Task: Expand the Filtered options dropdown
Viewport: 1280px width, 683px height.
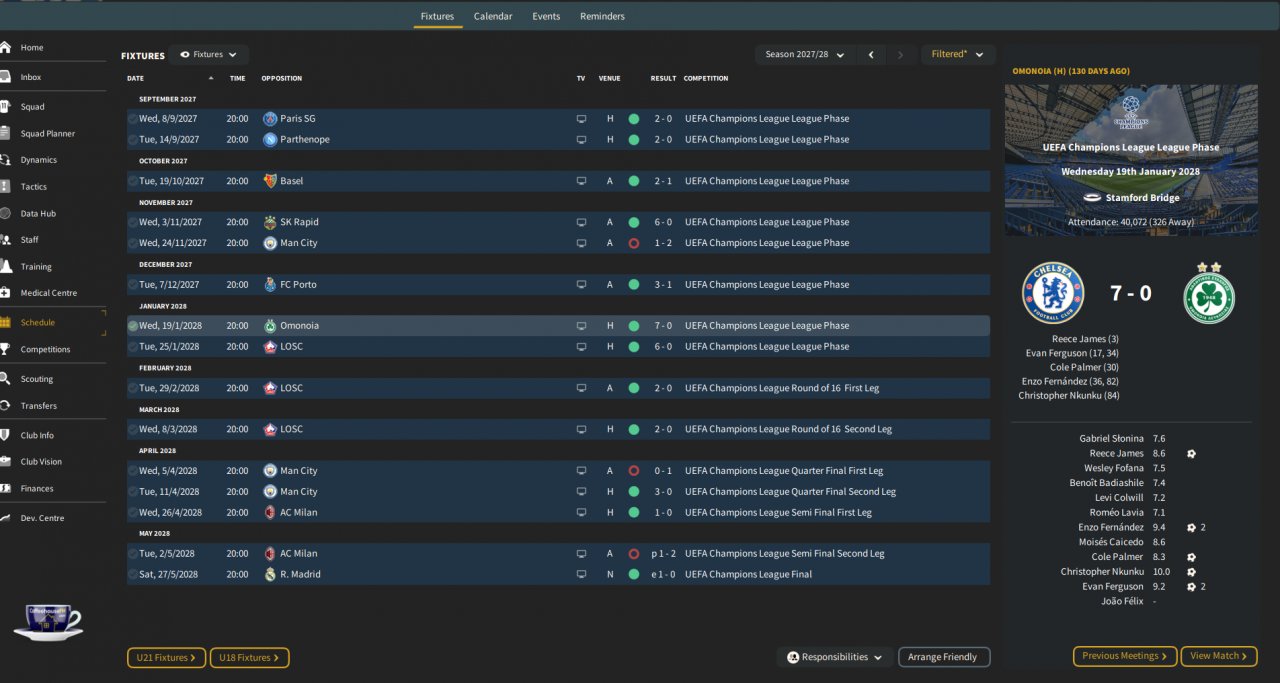Action: (957, 55)
